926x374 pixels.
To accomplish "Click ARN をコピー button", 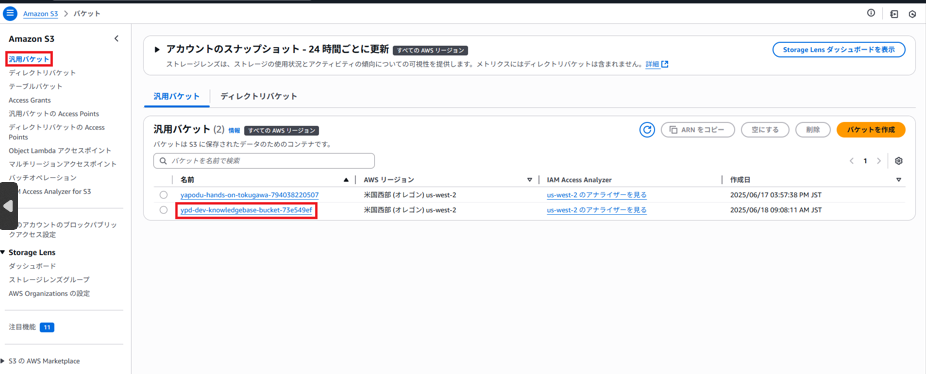I will tap(697, 129).
